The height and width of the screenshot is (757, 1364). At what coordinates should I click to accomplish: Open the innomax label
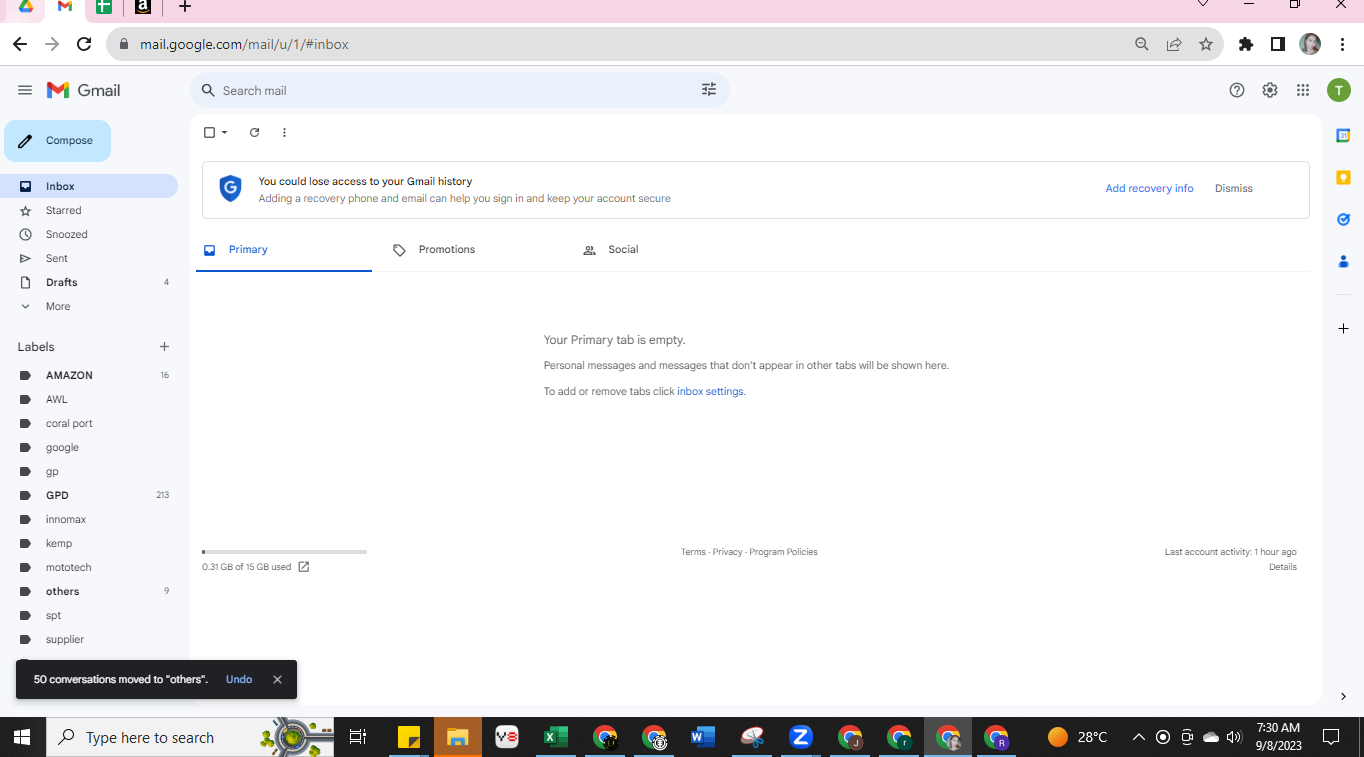89,519
